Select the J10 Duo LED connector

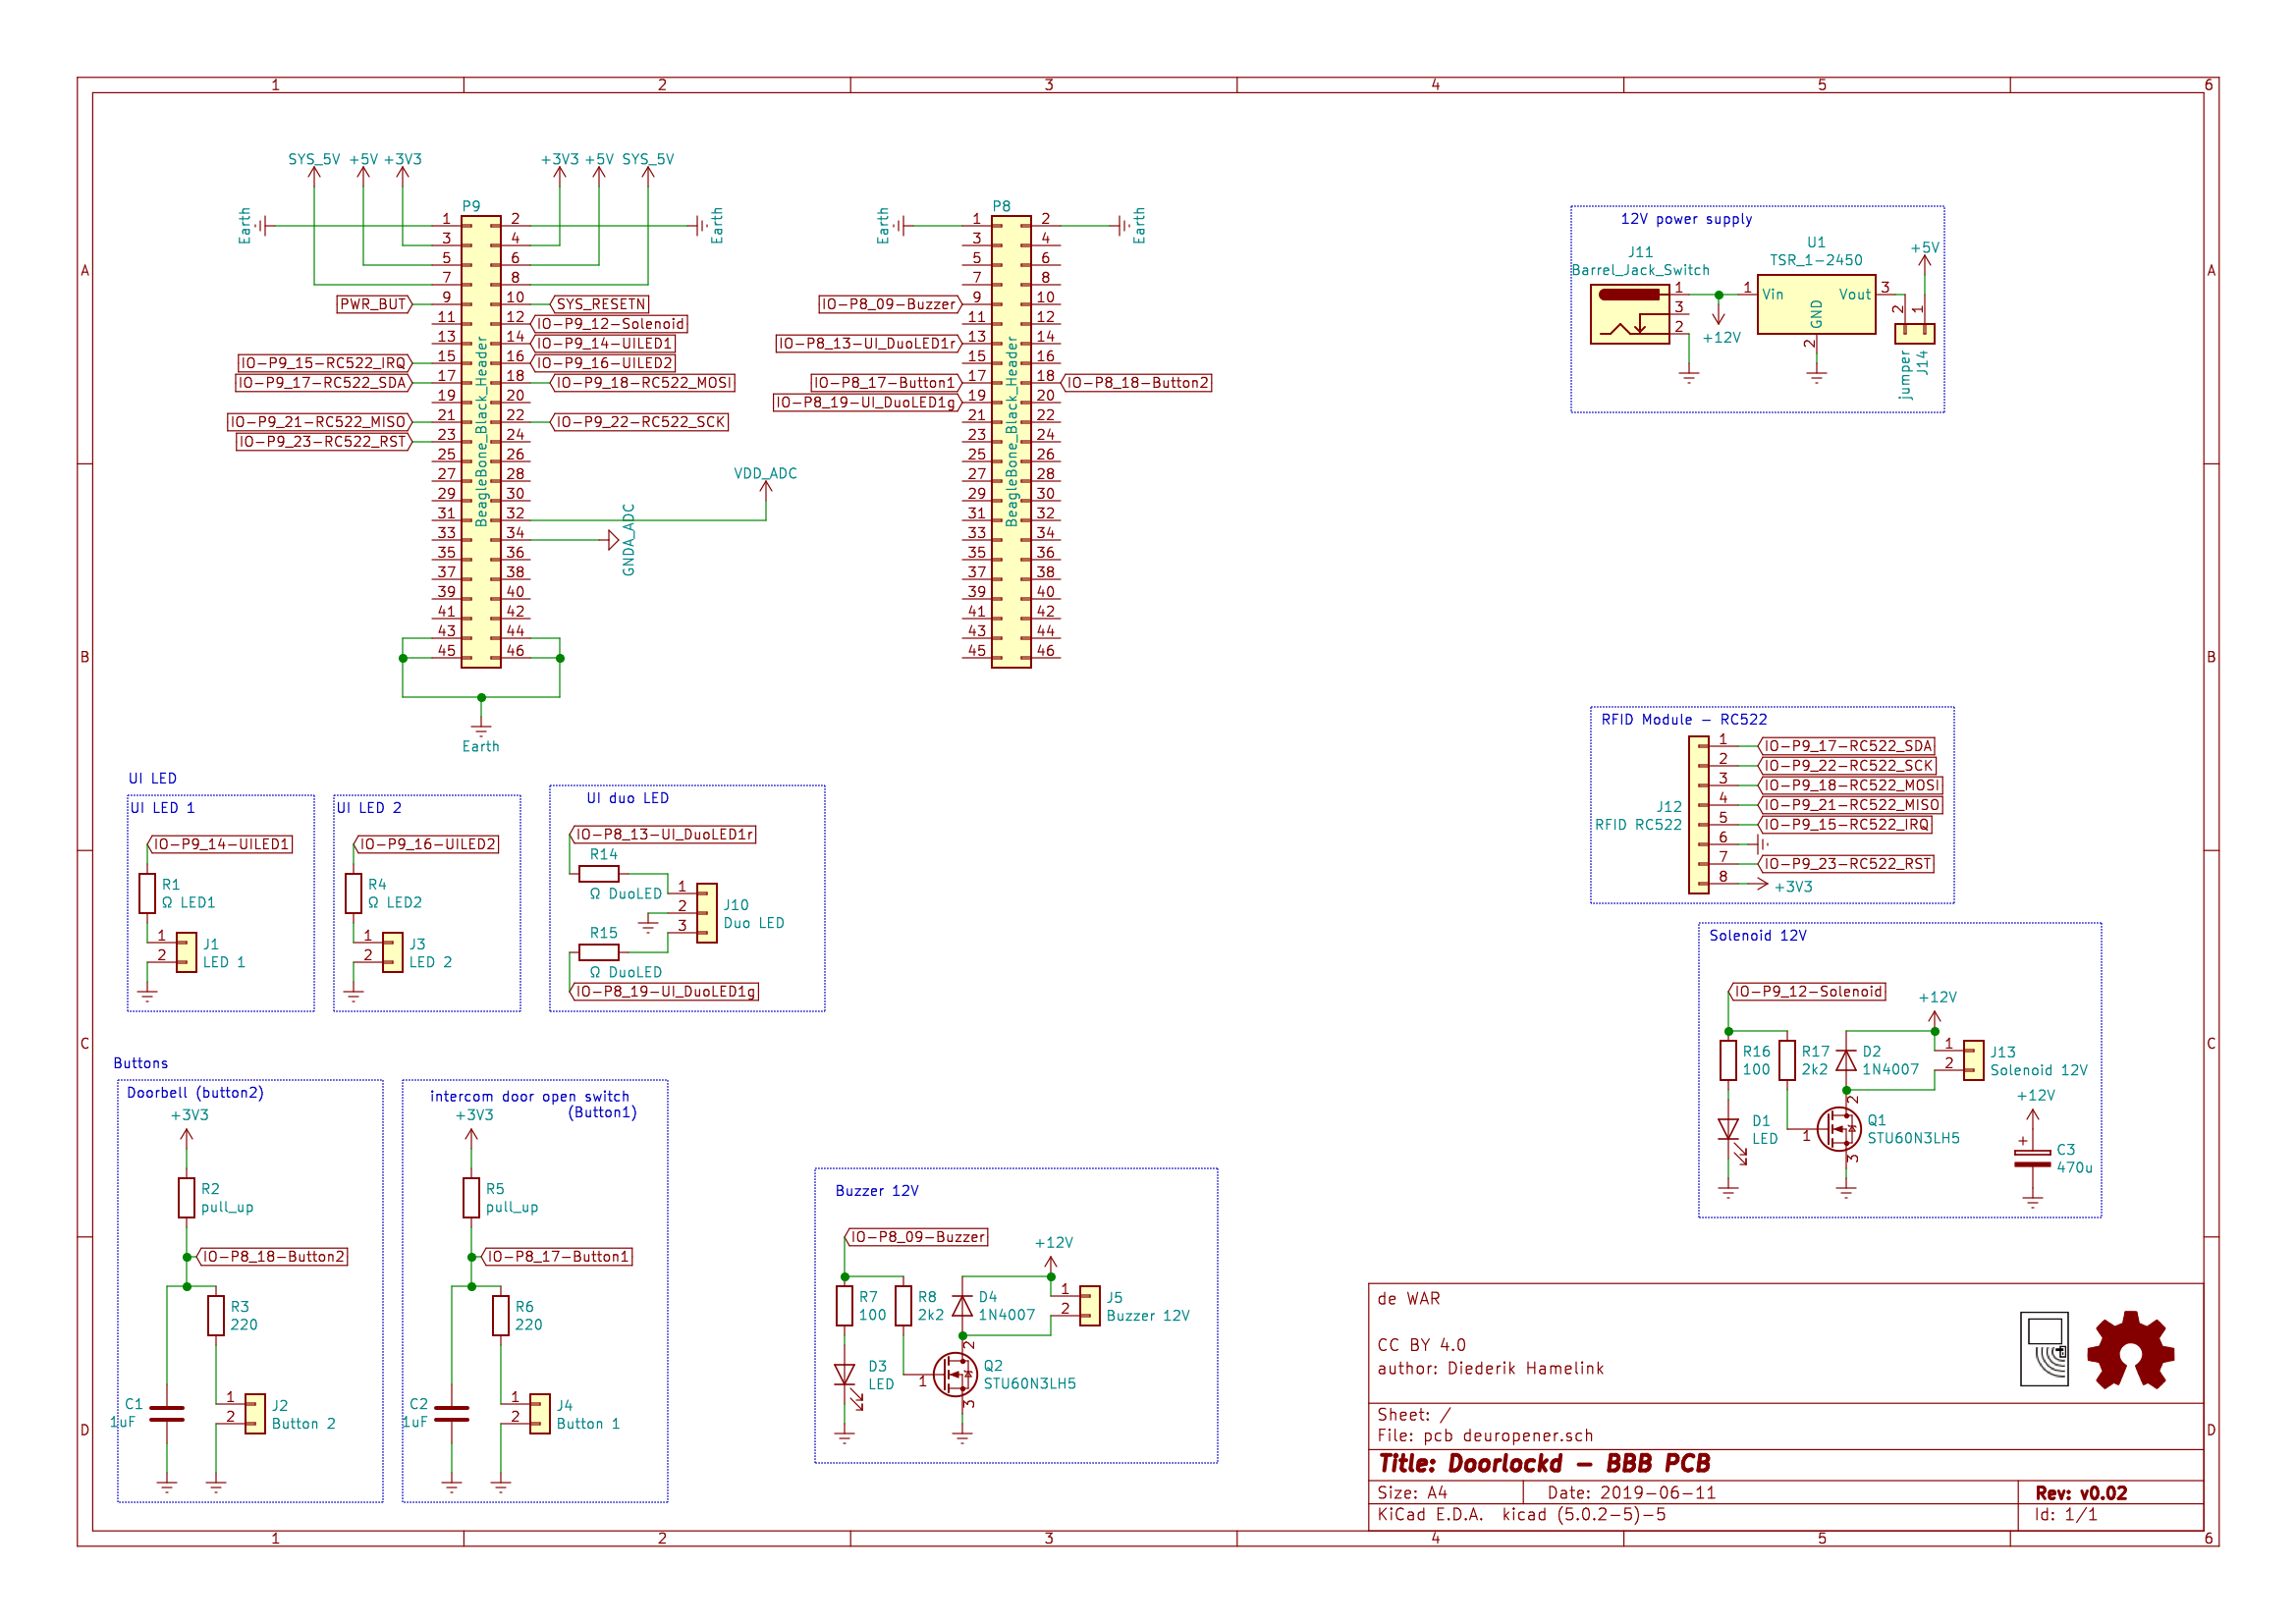point(707,913)
